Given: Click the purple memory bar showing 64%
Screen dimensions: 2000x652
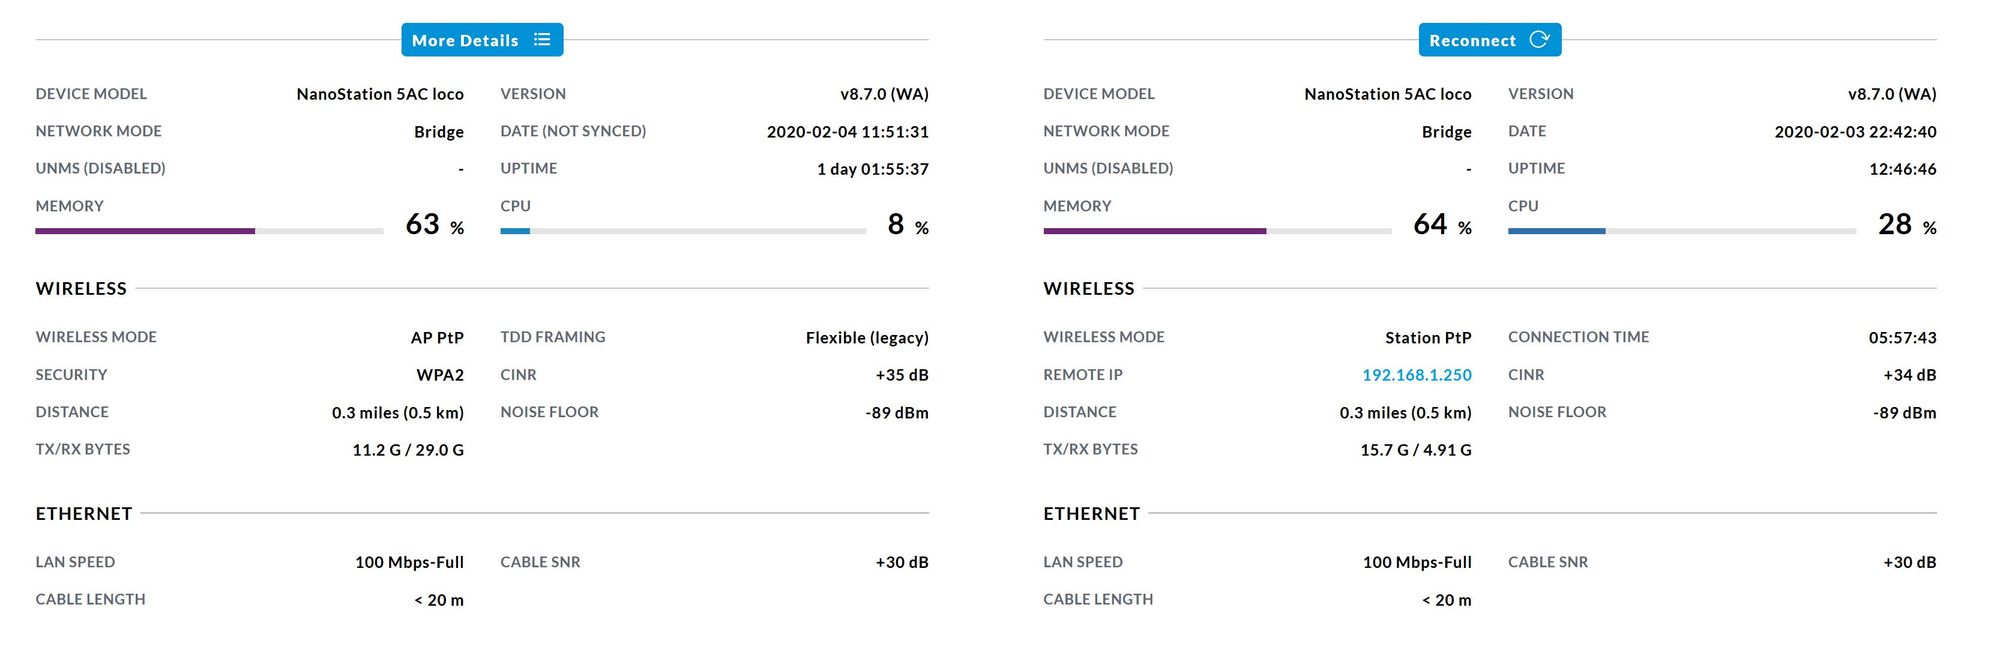Looking at the screenshot, I should point(1154,231).
